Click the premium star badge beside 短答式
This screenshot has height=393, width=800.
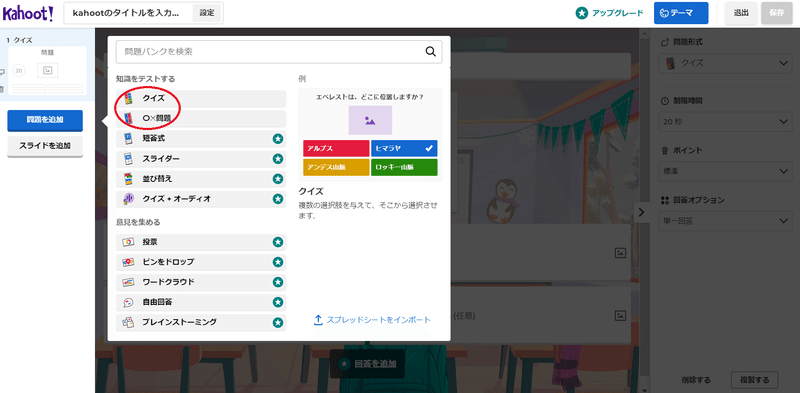pos(278,138)
